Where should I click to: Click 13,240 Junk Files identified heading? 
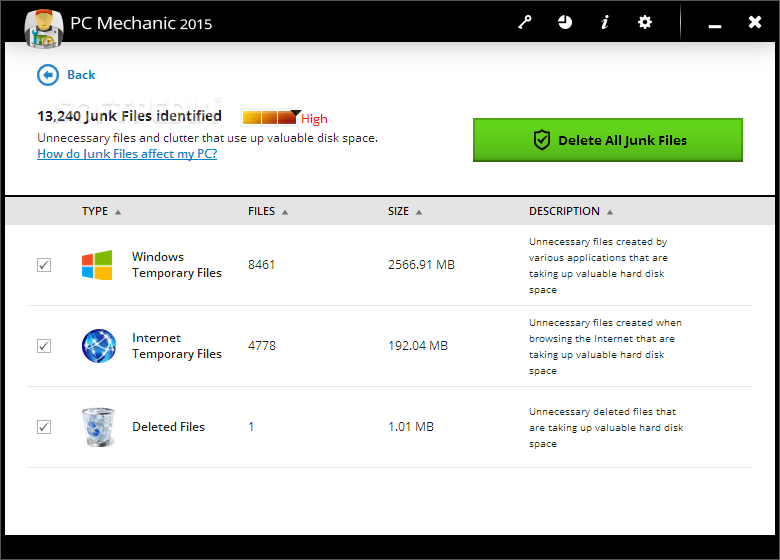point(129,116)
